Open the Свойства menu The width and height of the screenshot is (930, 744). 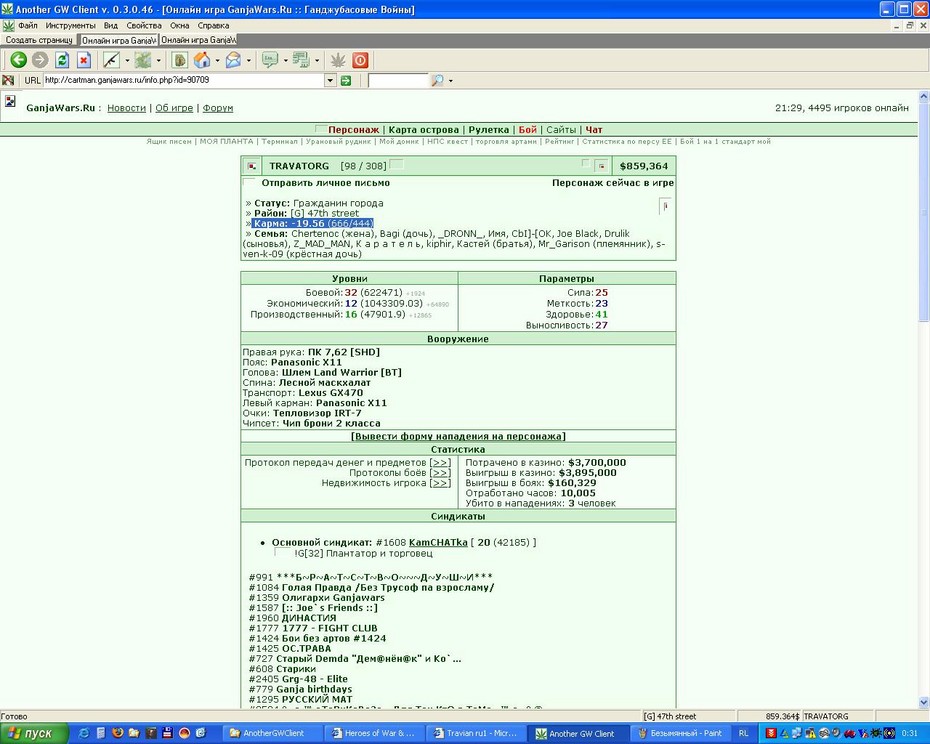(x=144, y=26)
